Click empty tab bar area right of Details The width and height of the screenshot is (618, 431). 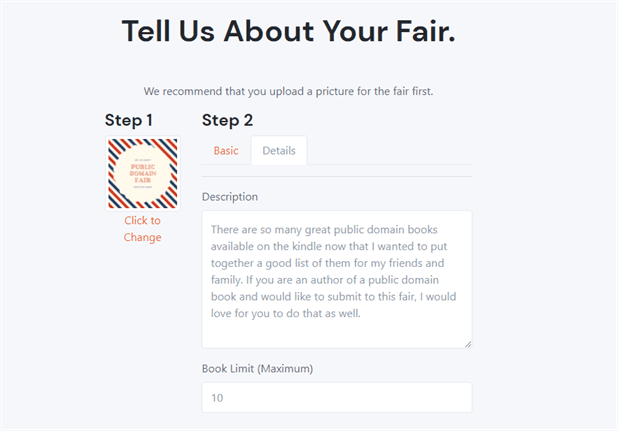coord(390,150)
